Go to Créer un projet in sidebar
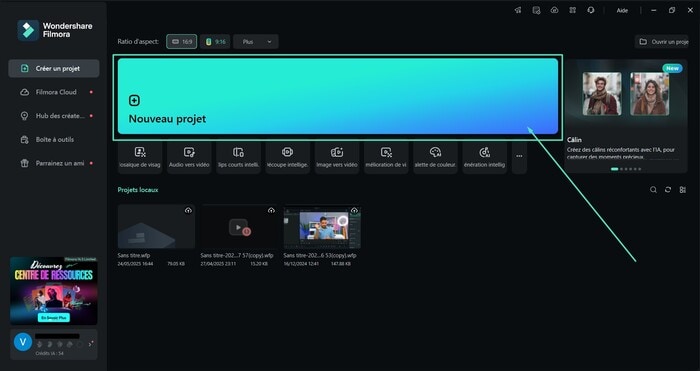 [x=54, y=68]
